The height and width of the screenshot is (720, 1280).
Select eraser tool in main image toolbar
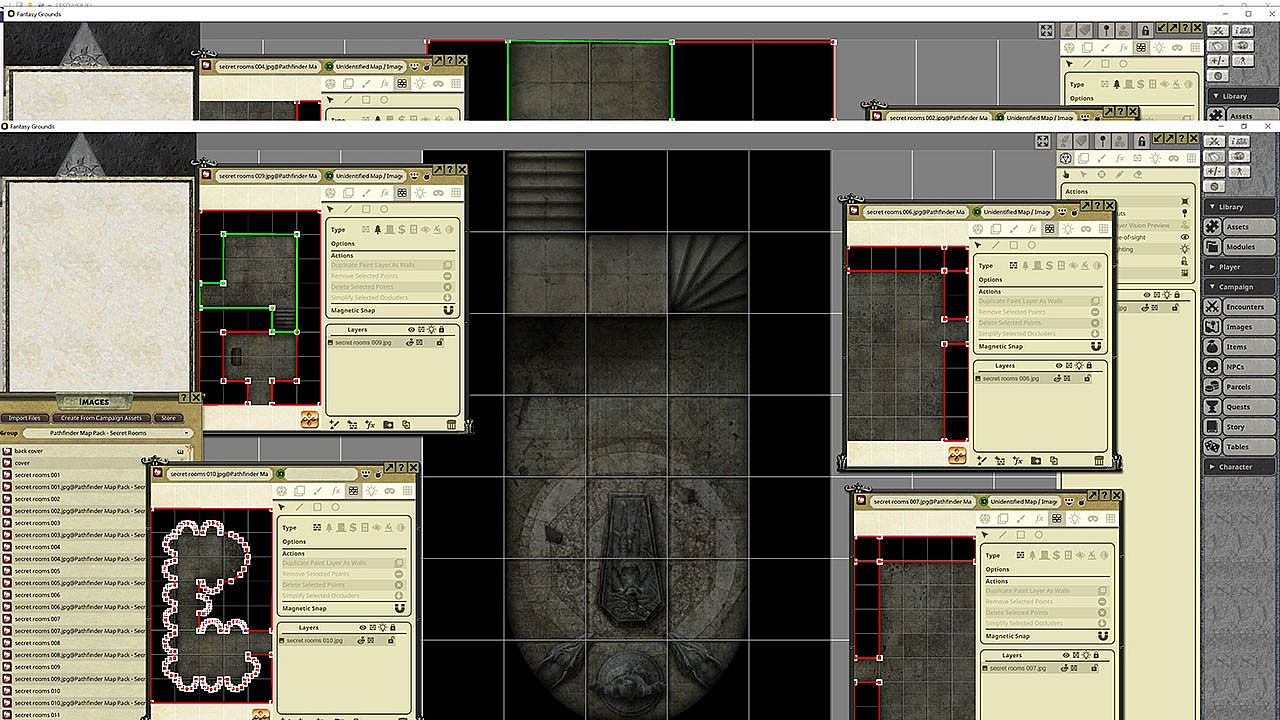click(x=1137, y=173)
